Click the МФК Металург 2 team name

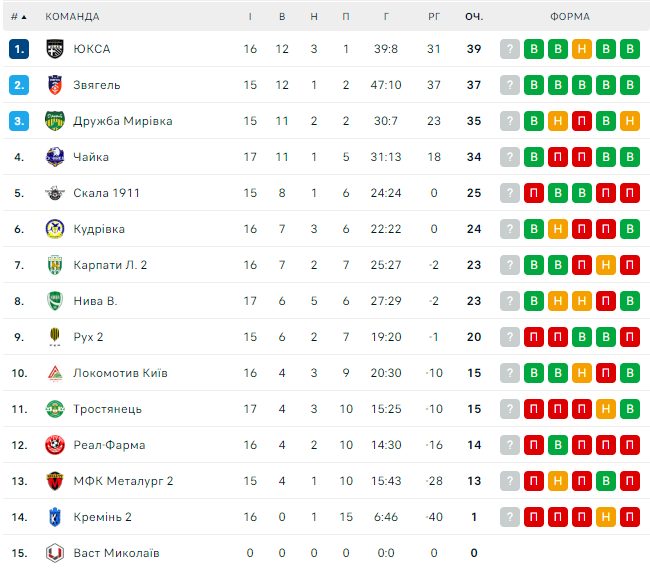(x=123, y=481)
